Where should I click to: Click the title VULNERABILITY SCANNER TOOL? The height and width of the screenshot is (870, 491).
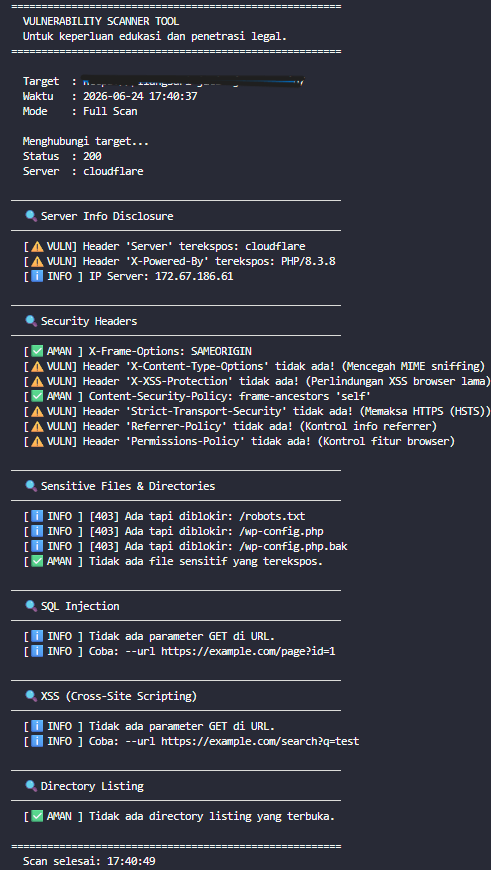[x=101, y=22]
